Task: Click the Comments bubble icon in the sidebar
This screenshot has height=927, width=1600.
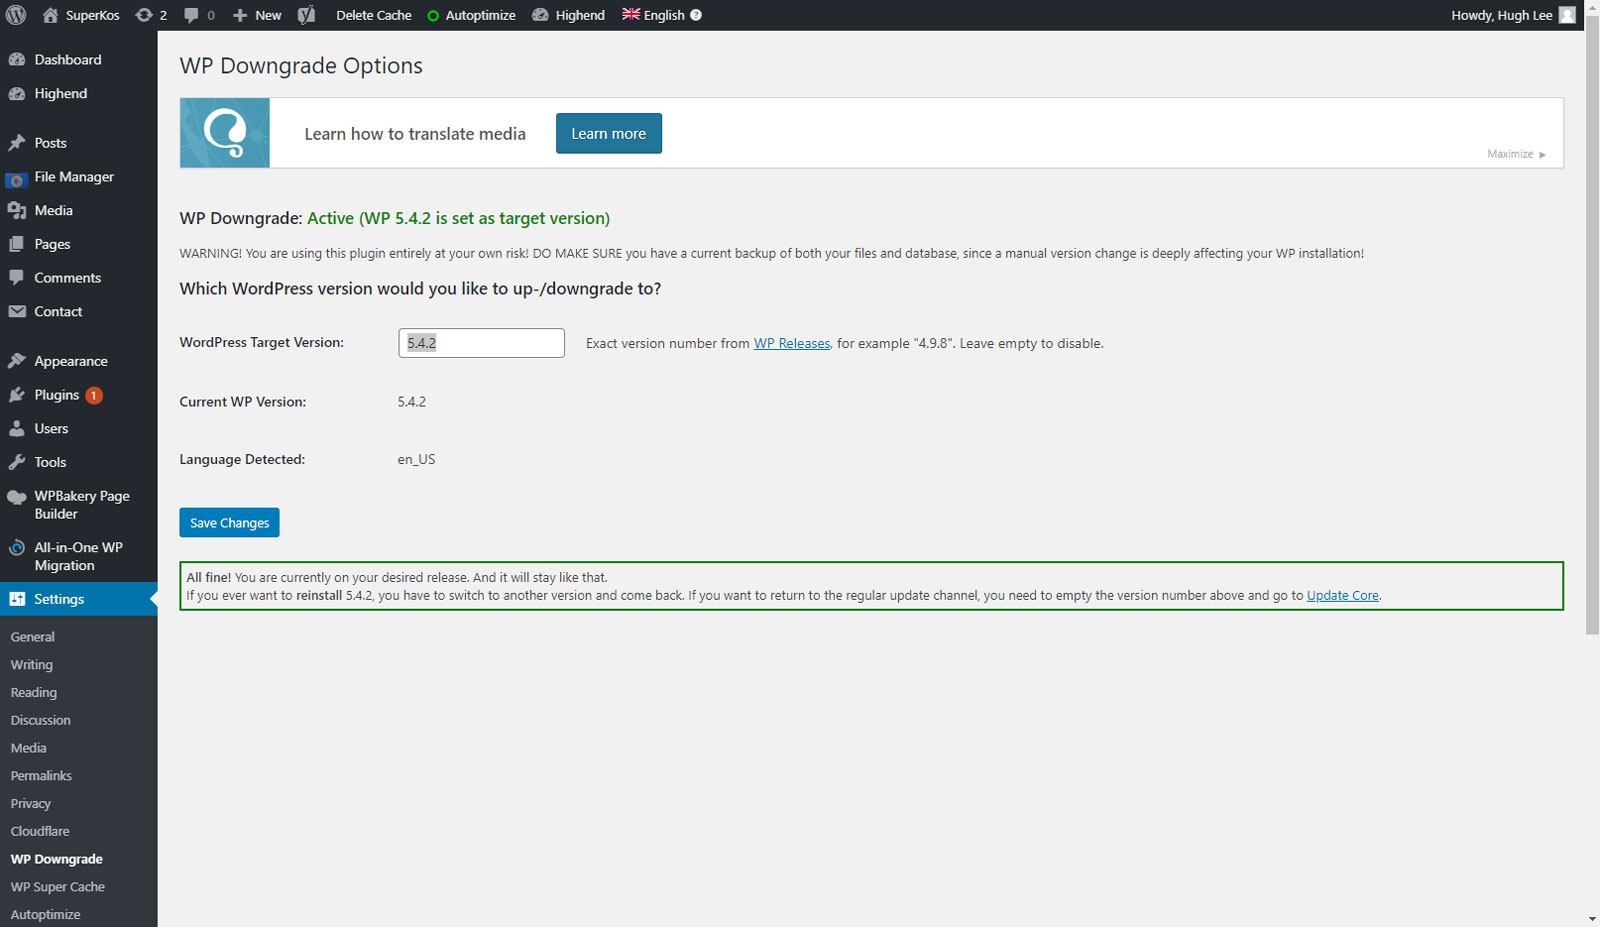Action: point(17,278)
